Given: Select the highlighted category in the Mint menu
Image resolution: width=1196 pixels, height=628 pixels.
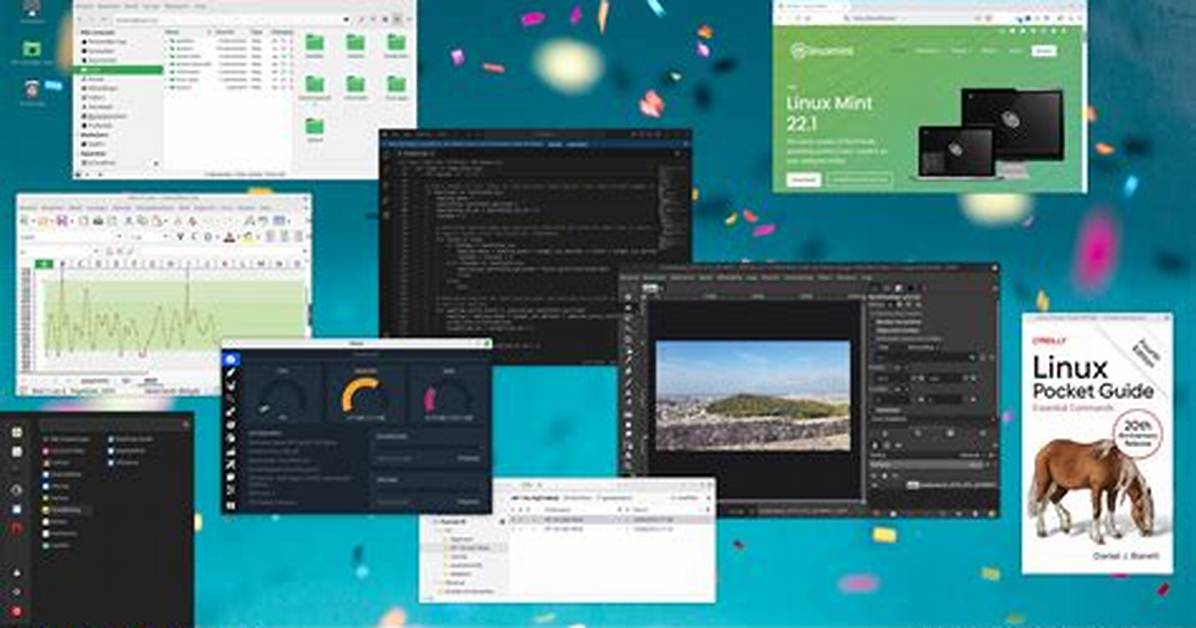Looking at the screenshot, I should coord(67,510).
